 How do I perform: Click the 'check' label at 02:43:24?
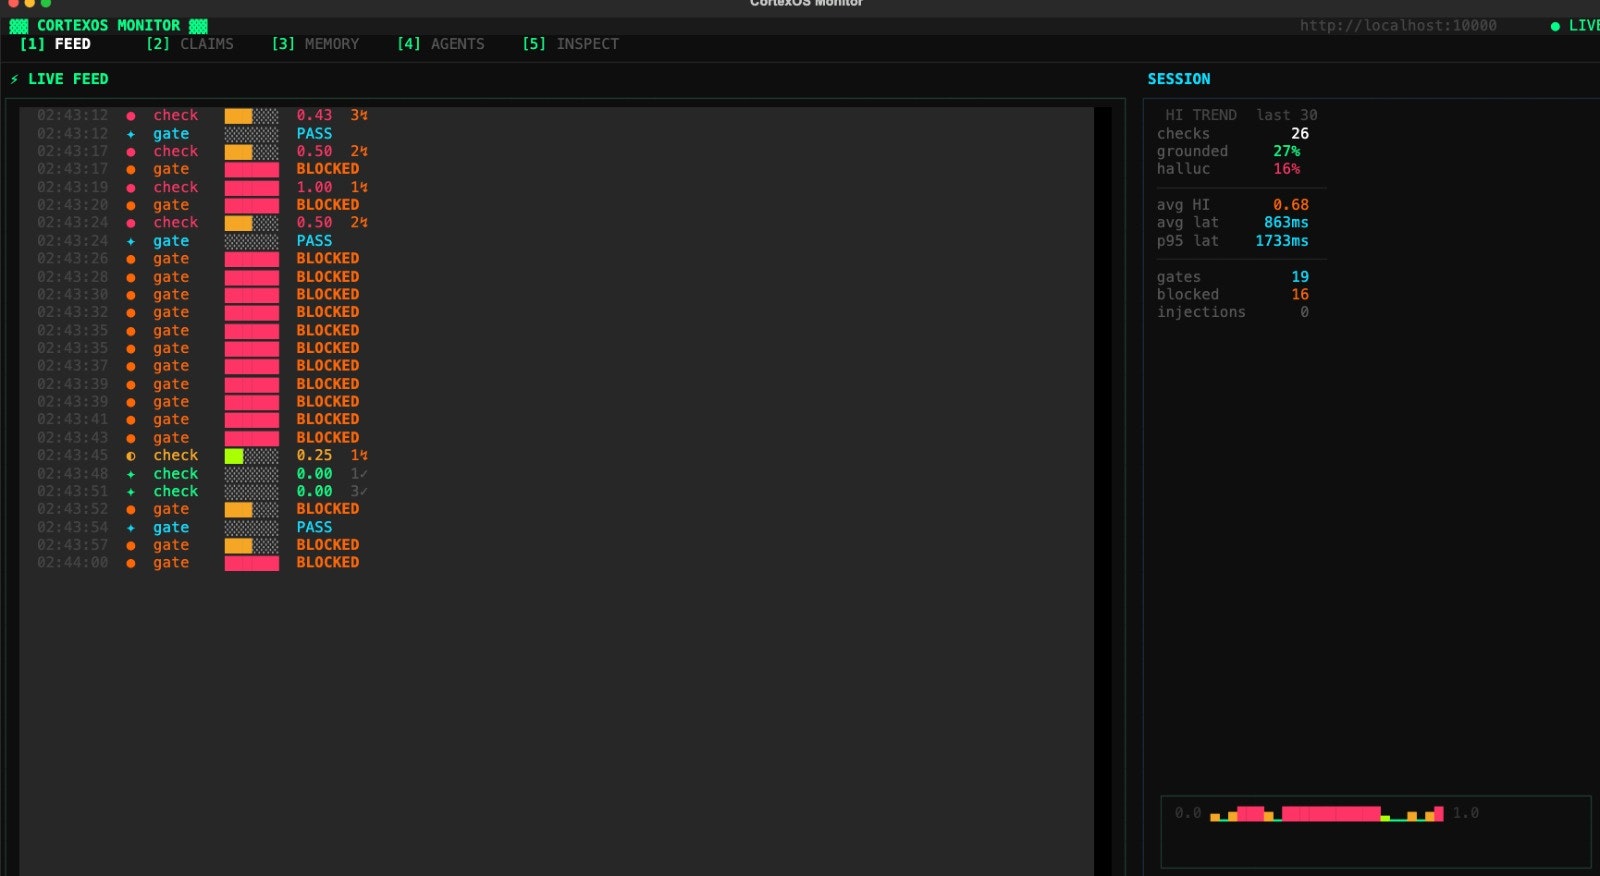(x=176, y=223)
